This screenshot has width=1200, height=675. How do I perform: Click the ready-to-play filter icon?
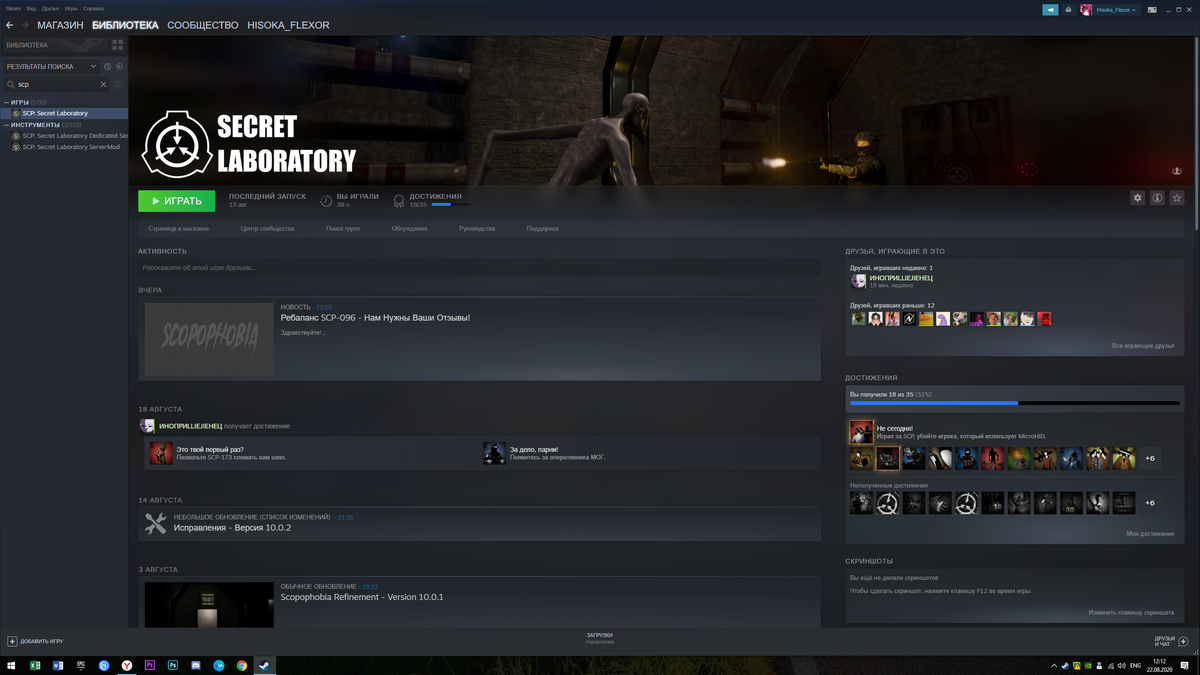119,67
